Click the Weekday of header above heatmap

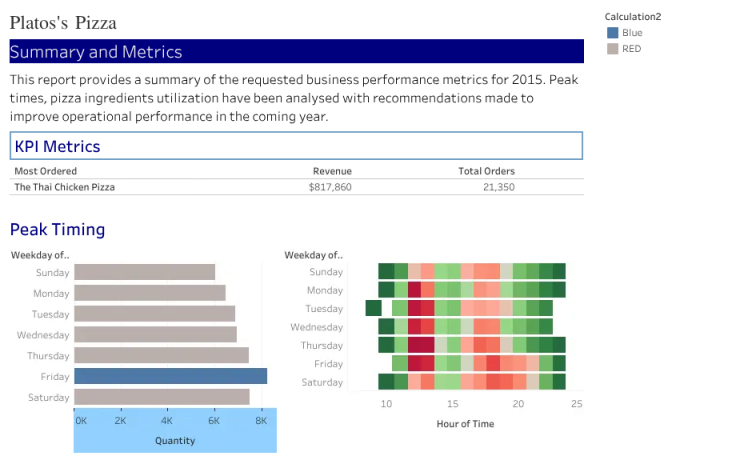[x=314, y=255]
